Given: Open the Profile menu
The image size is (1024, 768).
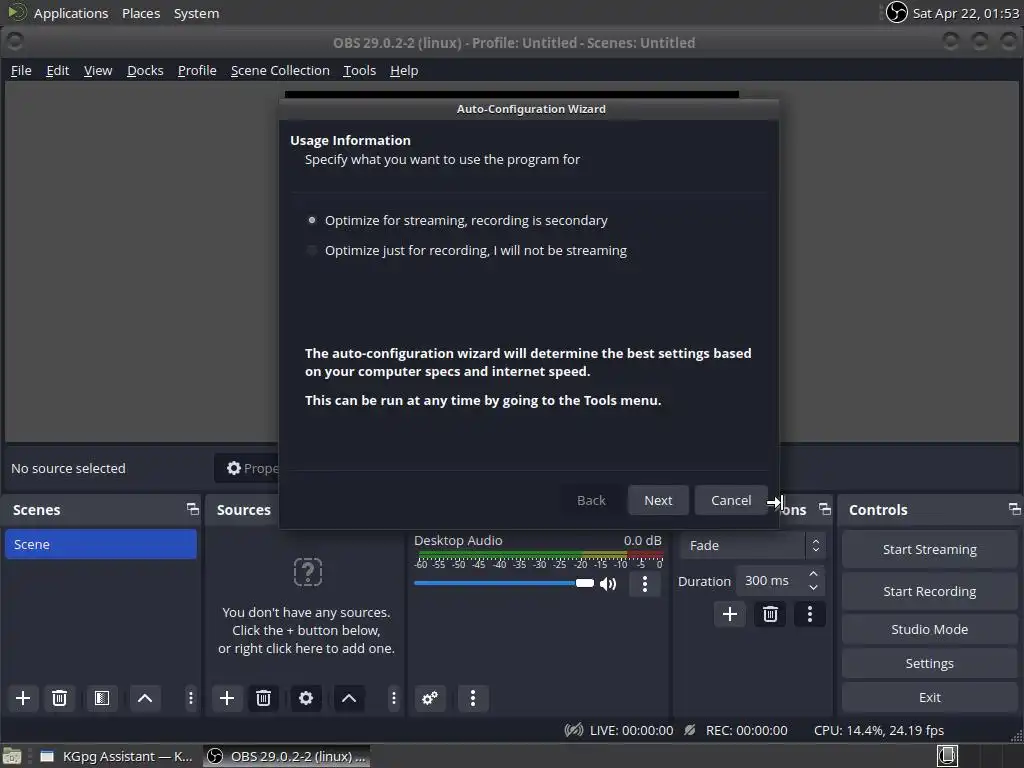Looking at the screenshot, I should coord(197,71).
